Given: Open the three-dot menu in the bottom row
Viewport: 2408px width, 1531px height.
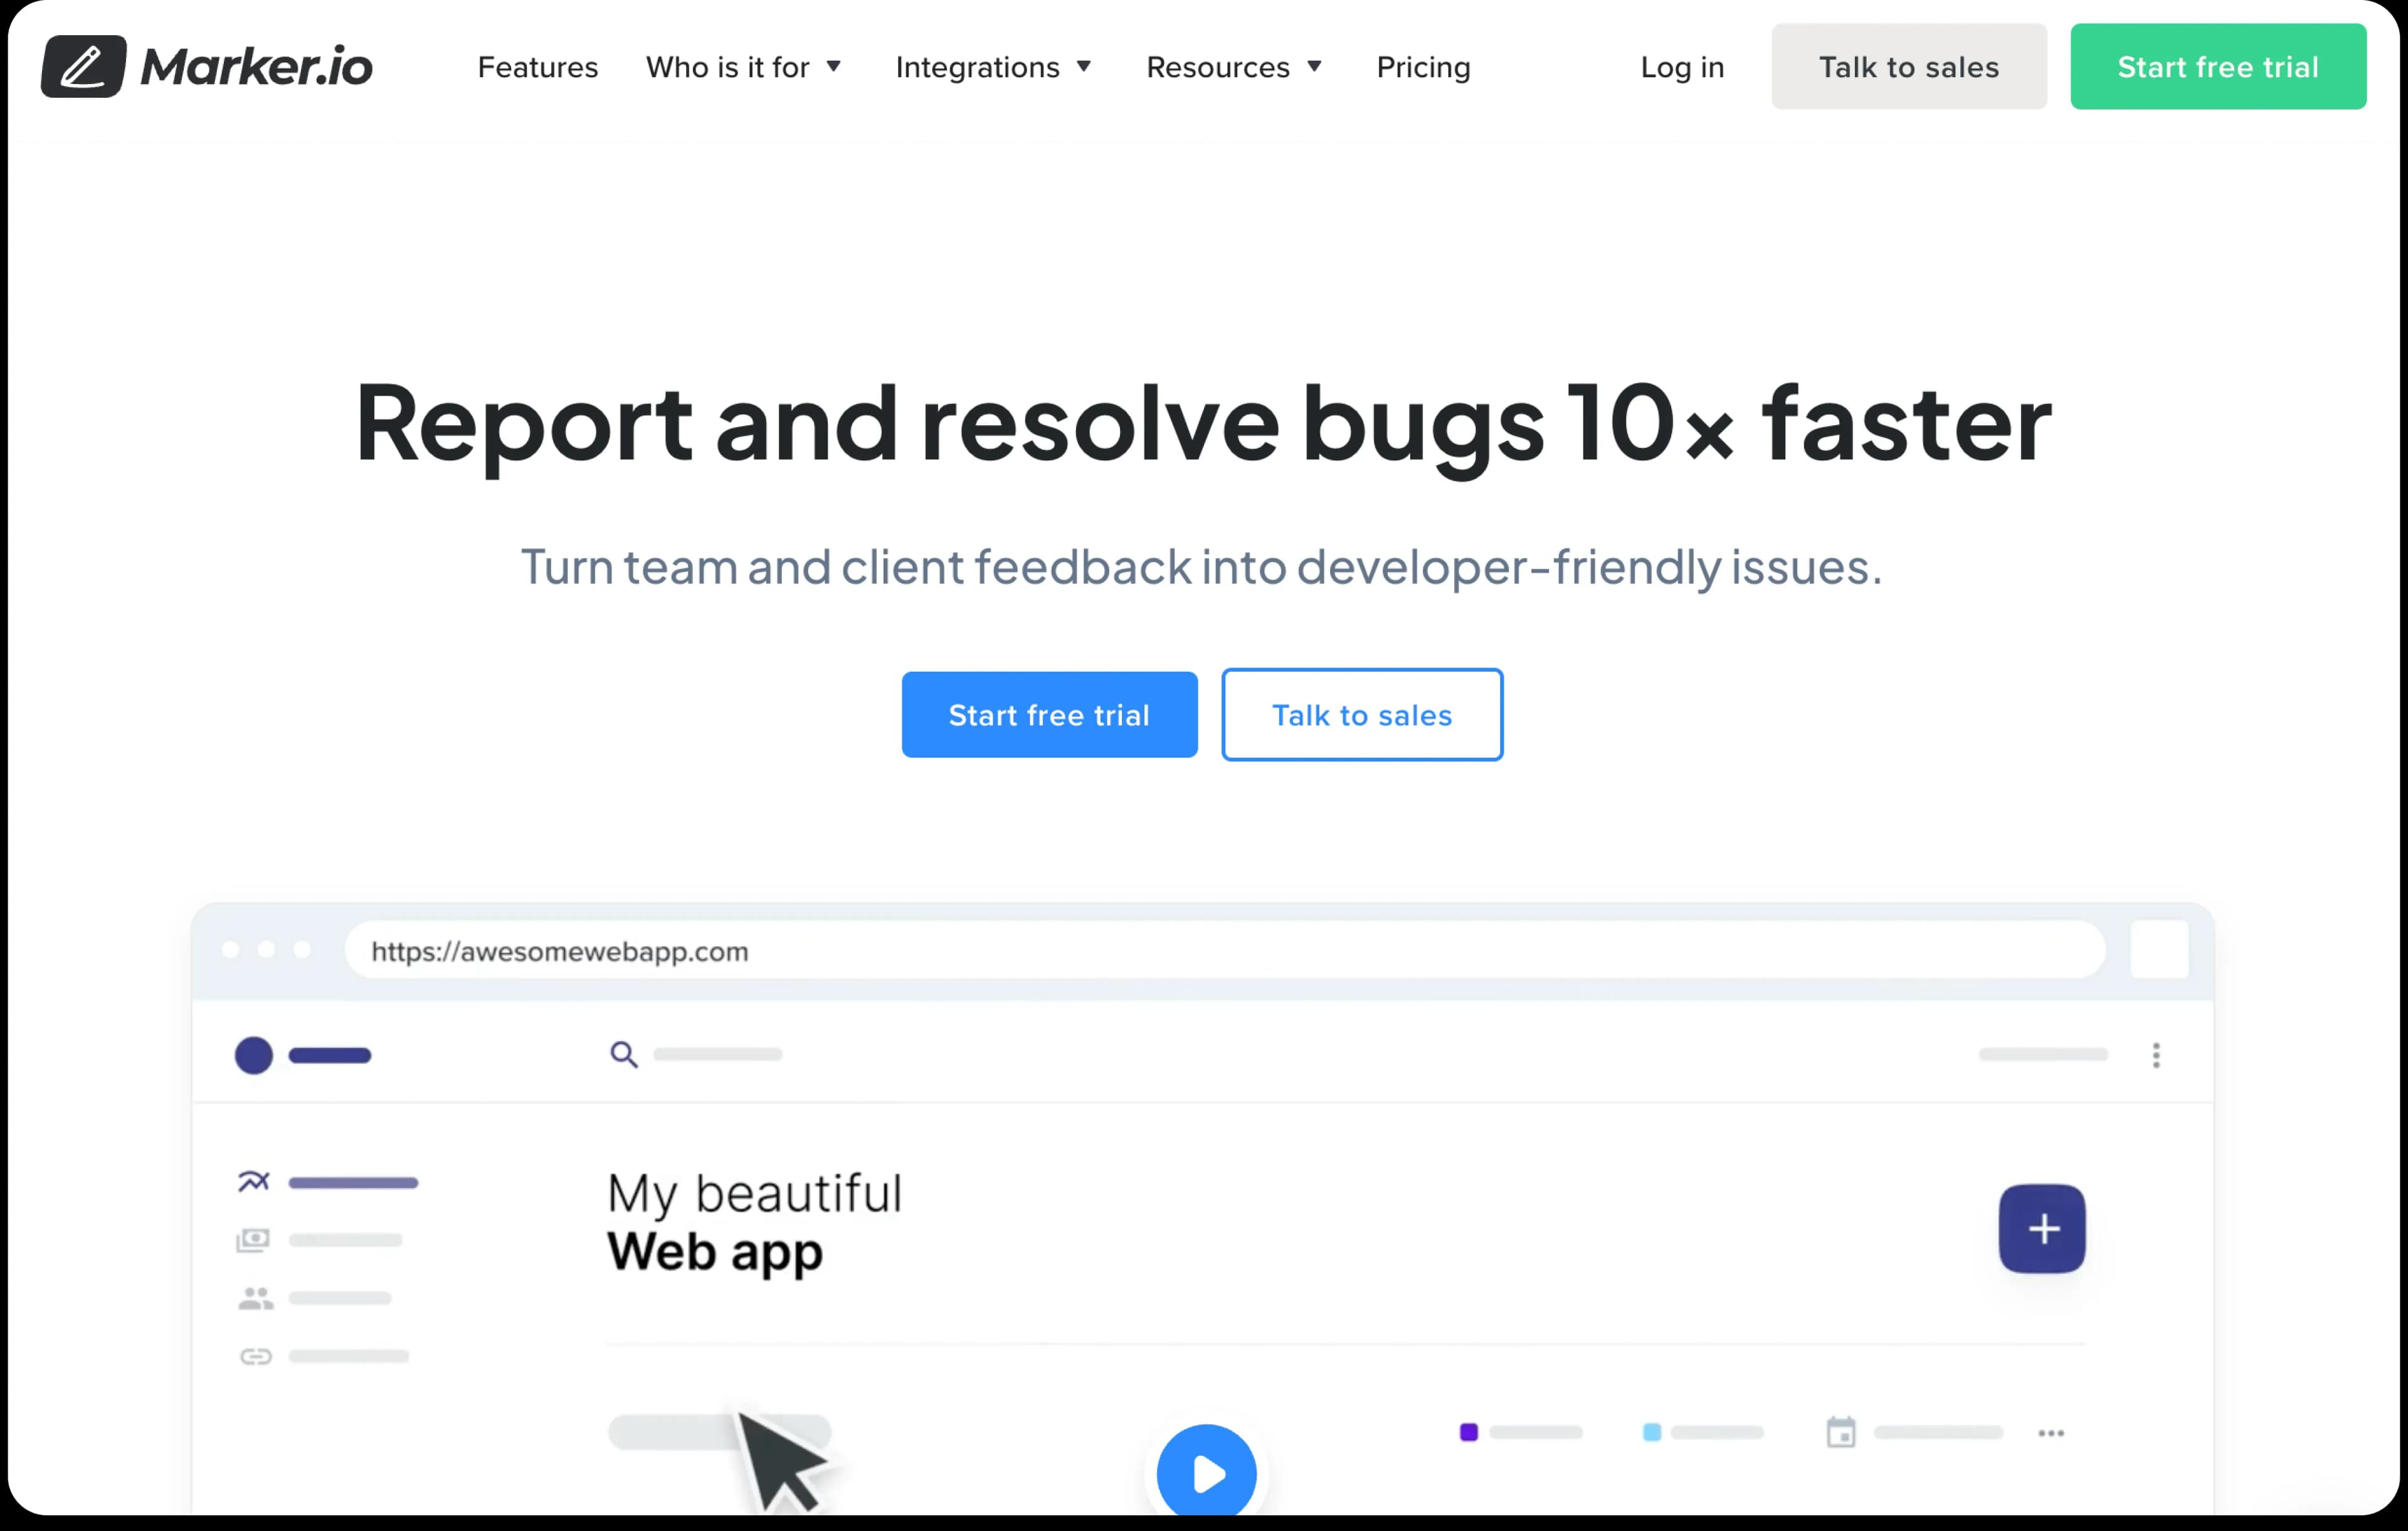Looking at the screenshot, I should (2051, 1432).
